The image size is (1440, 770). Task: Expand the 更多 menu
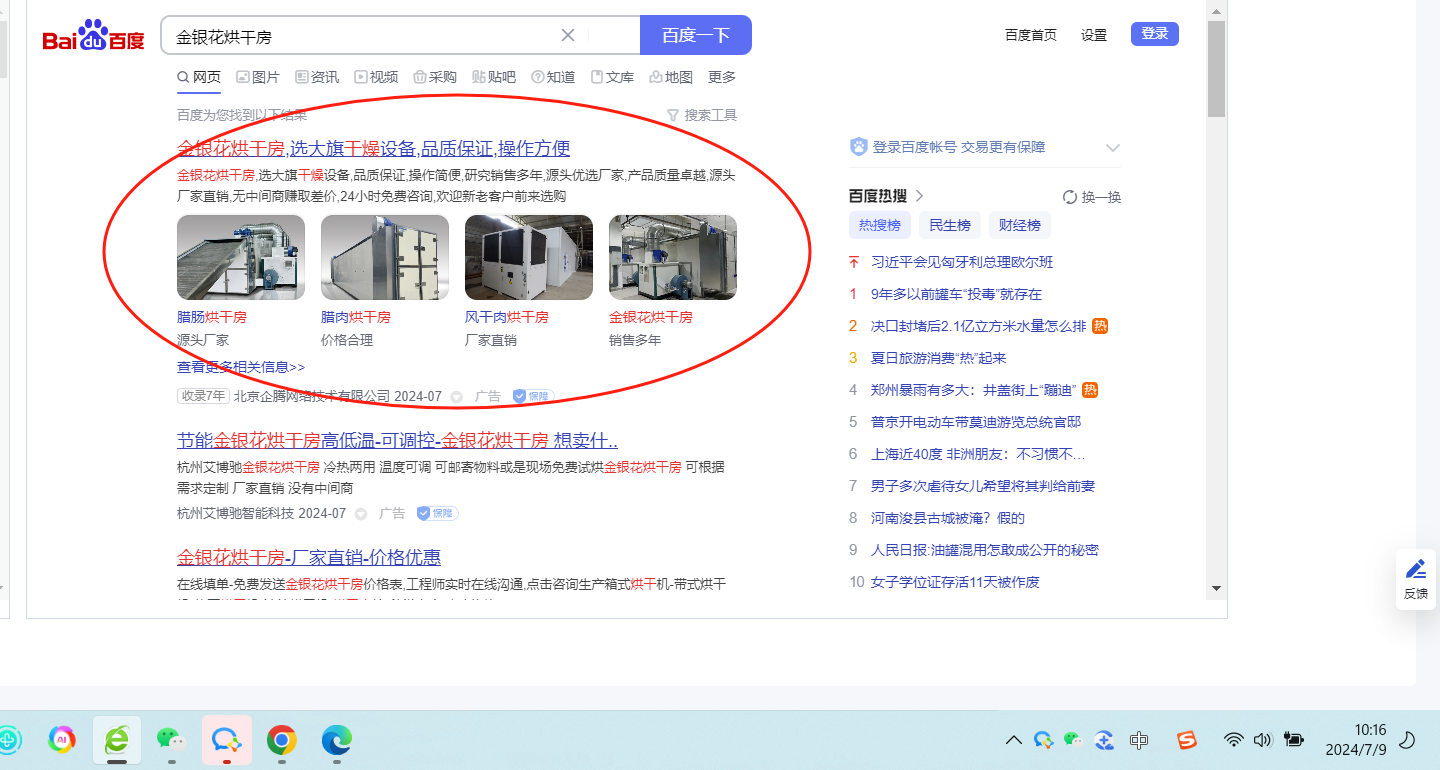tap(722, 77)
